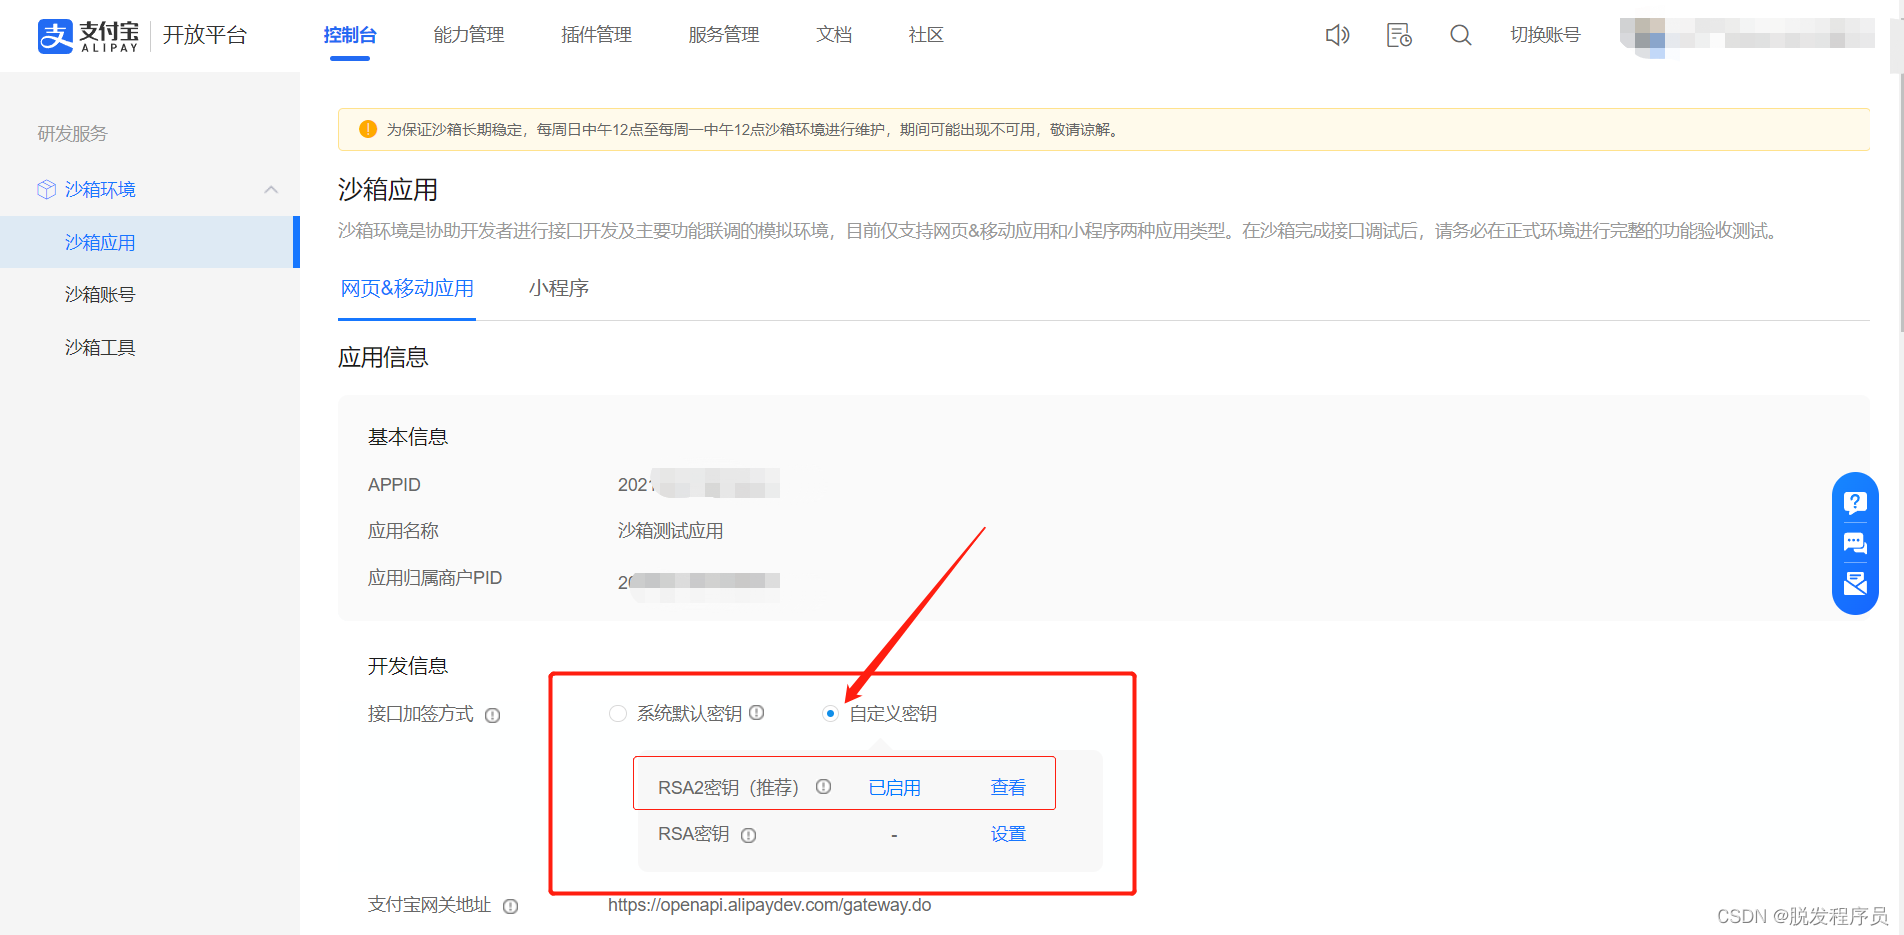Open 沙箱工具 in the sidebar
Image resolution: width=1904 pixels, height=935 pixels.
click(100, 348)
